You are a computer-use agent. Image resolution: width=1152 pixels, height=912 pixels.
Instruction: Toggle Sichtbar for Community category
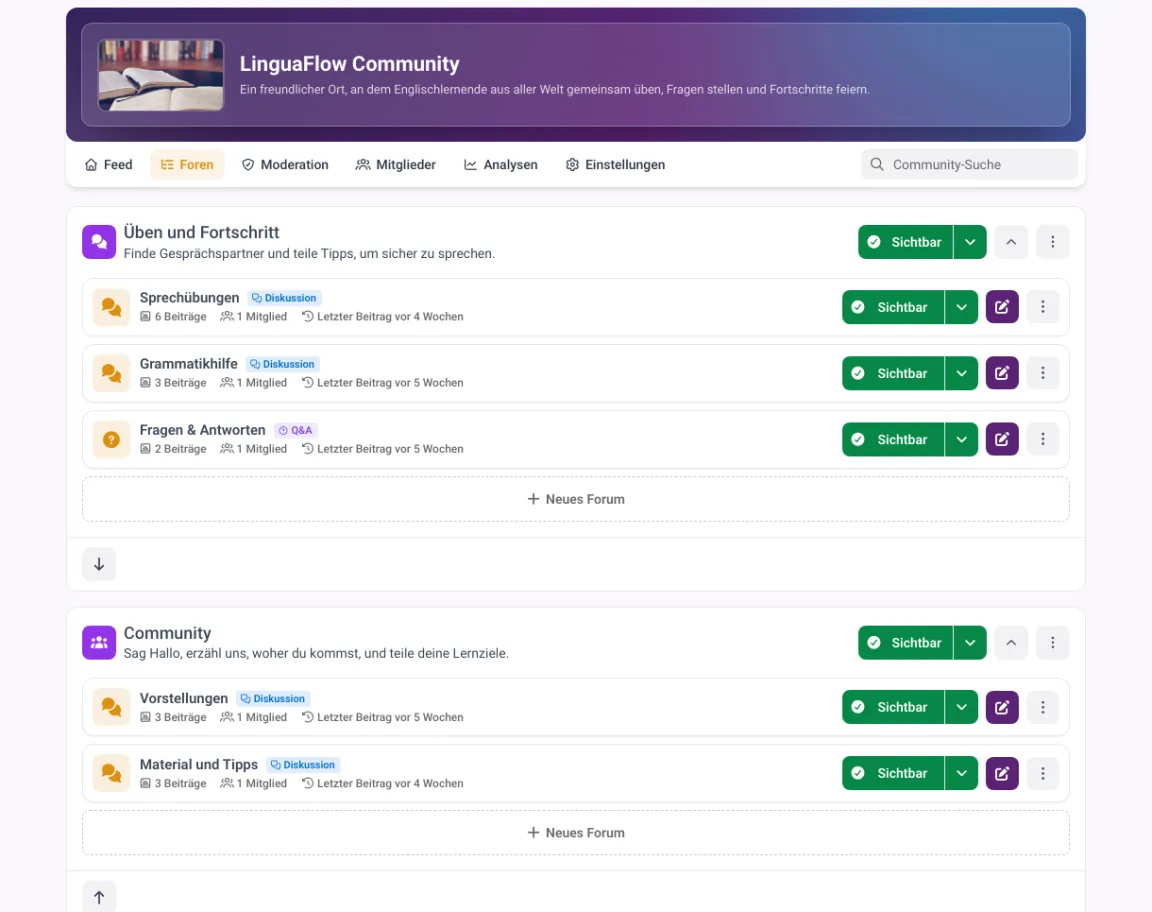(905, 642)
